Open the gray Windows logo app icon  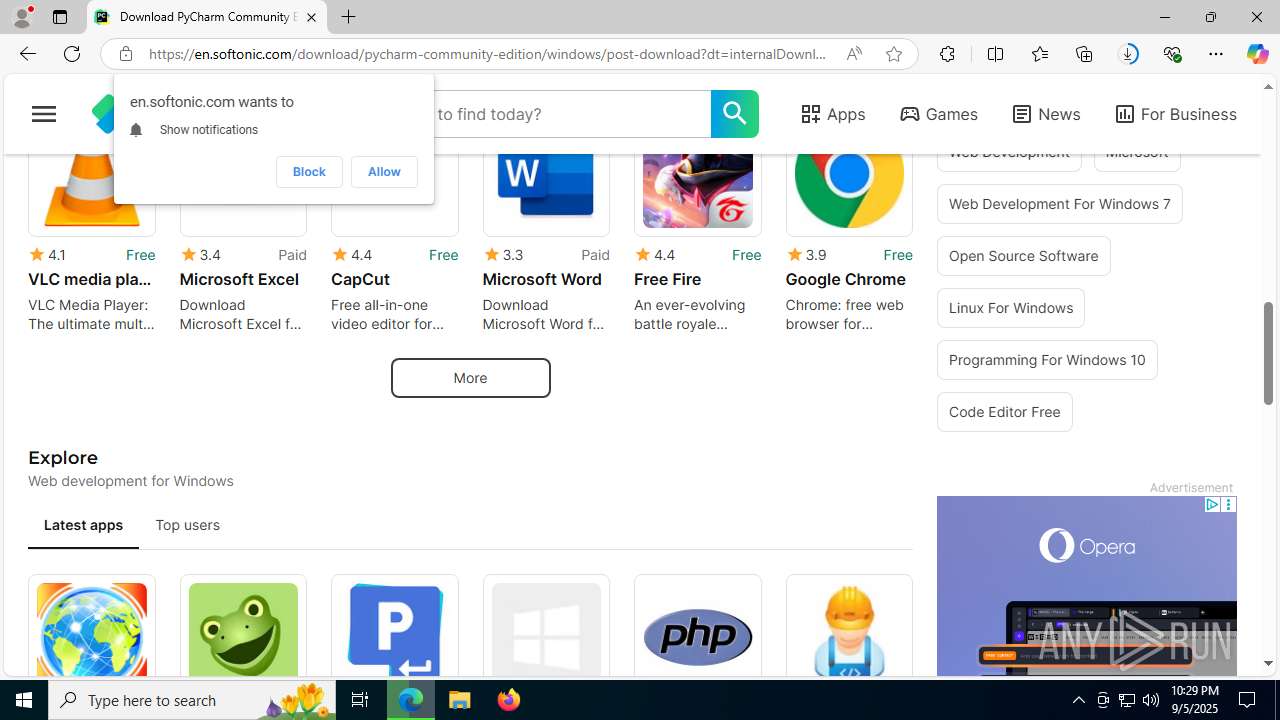(546, 628)
